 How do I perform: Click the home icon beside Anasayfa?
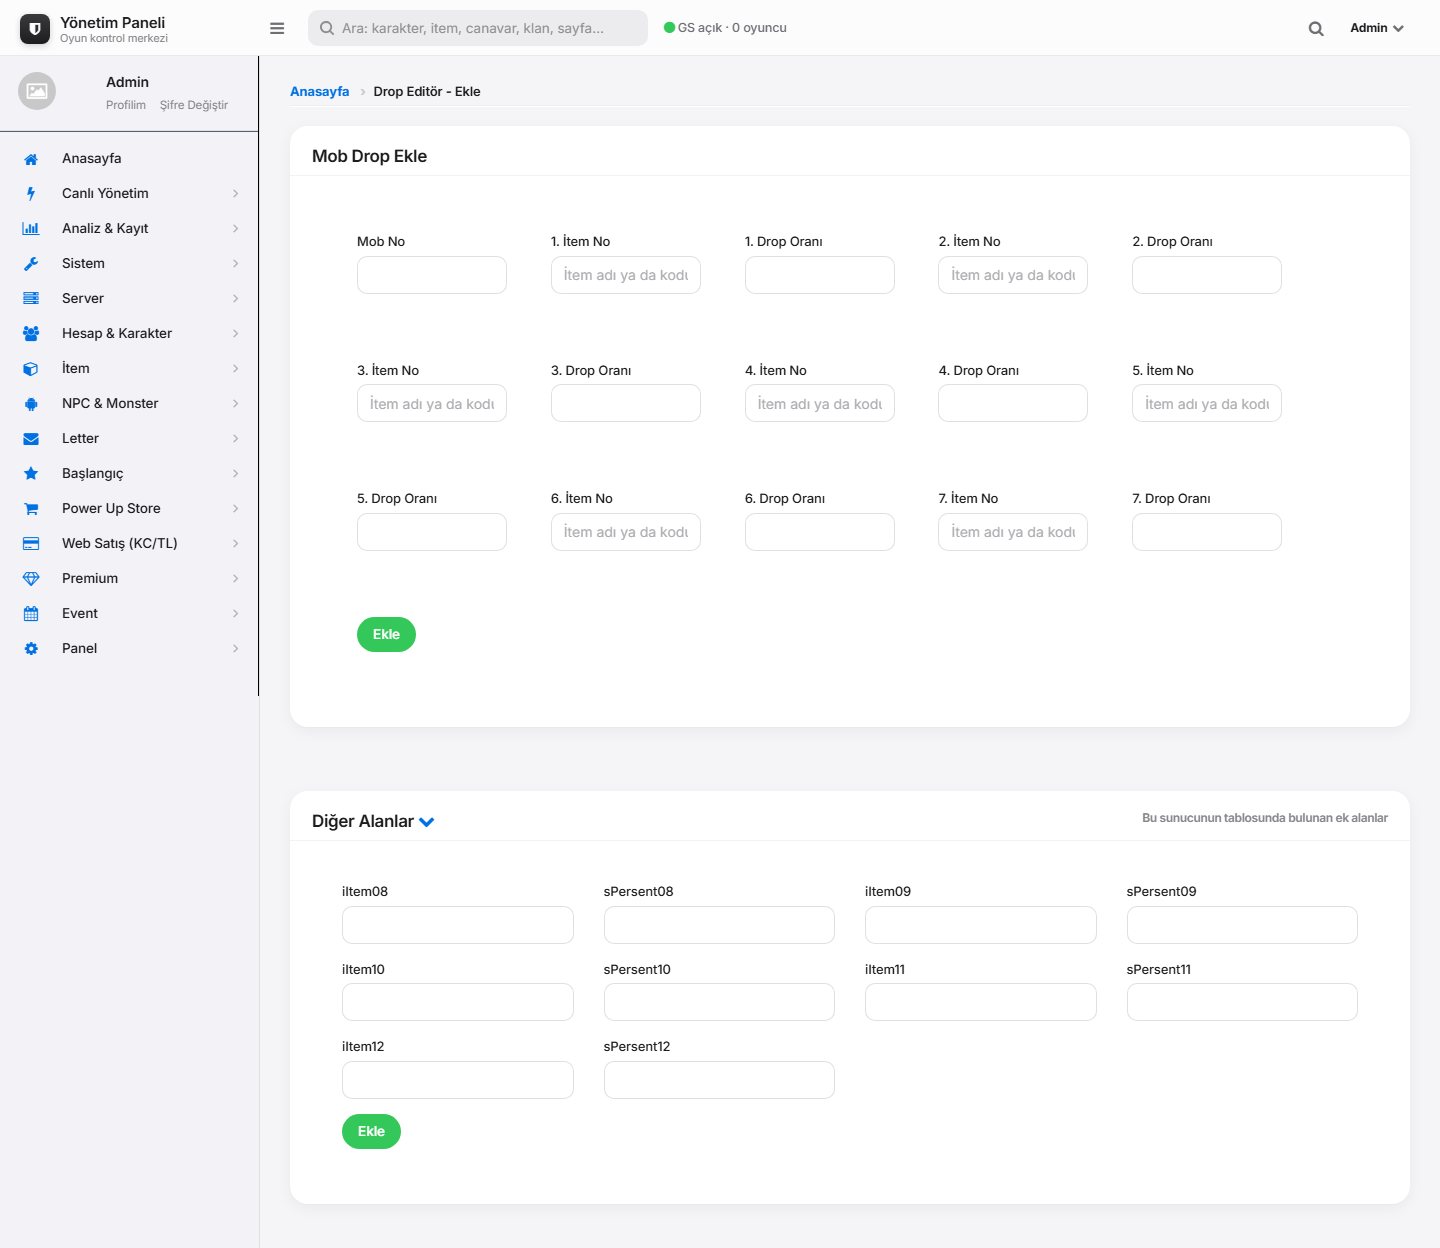click(x=31, y=159)
